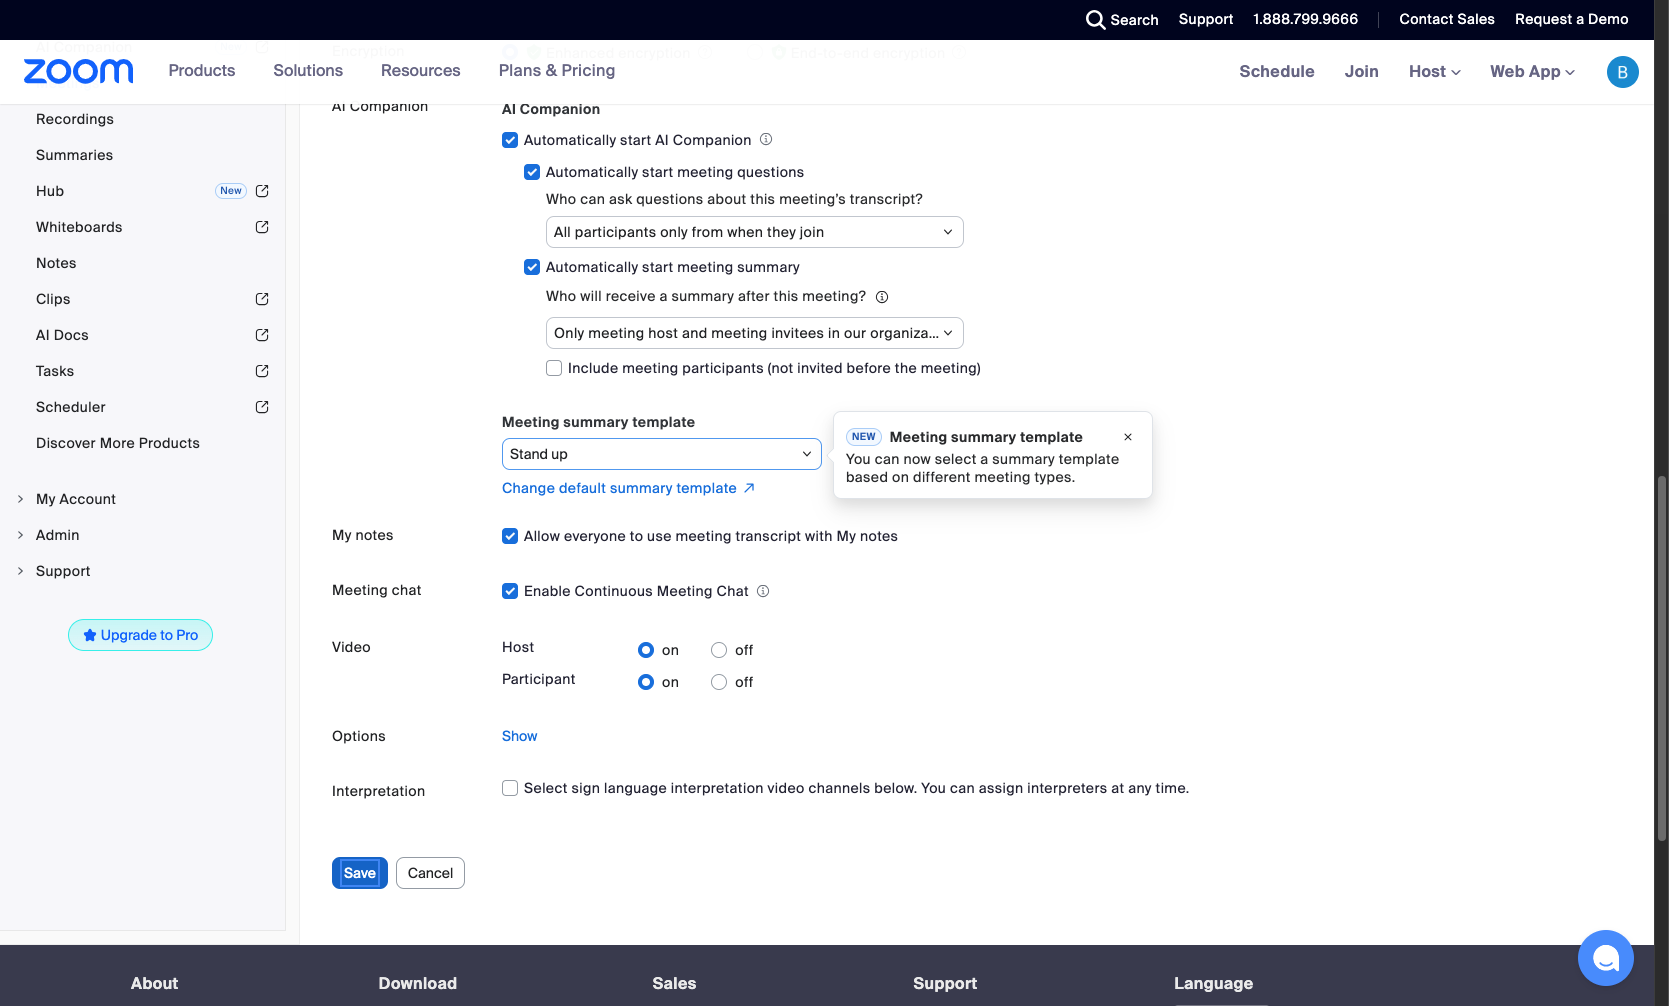Open the Solutions menu
This screenshot has height=1006, width=1669.
tap(308, 71)
